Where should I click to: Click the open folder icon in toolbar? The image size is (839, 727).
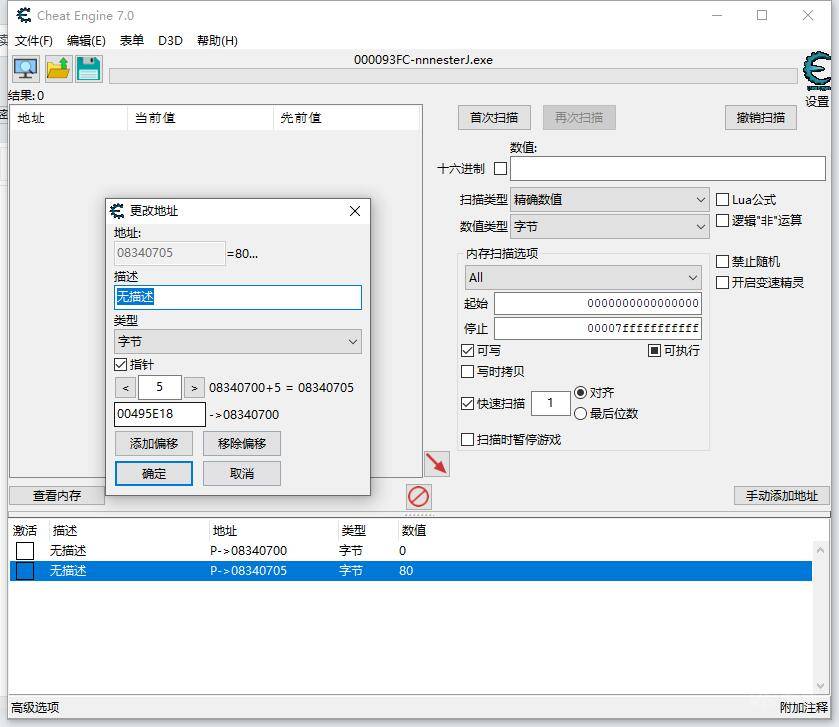click(58, 69)
